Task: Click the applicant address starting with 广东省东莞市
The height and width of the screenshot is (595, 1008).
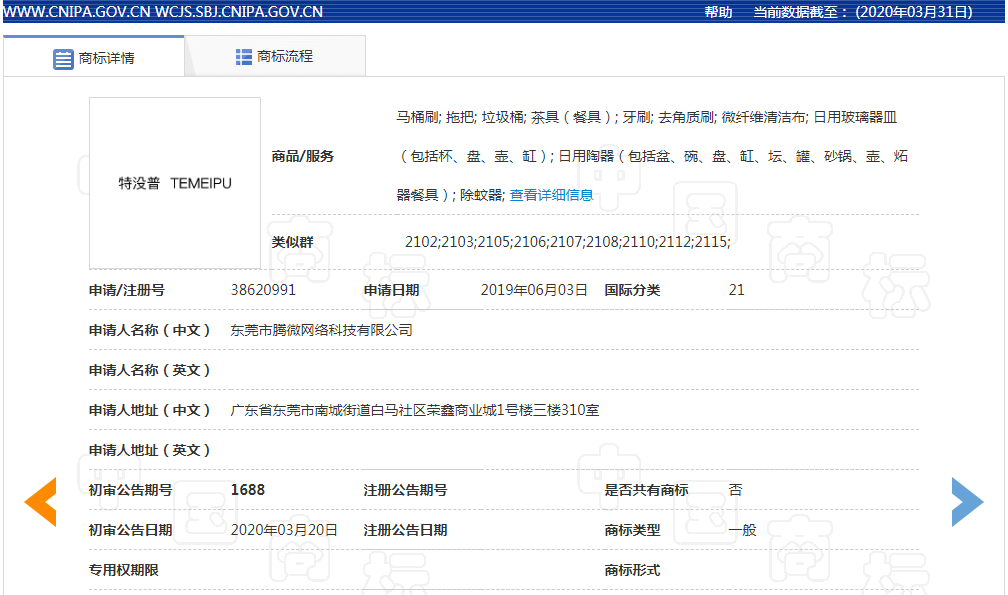Action: tap(415, 410)
